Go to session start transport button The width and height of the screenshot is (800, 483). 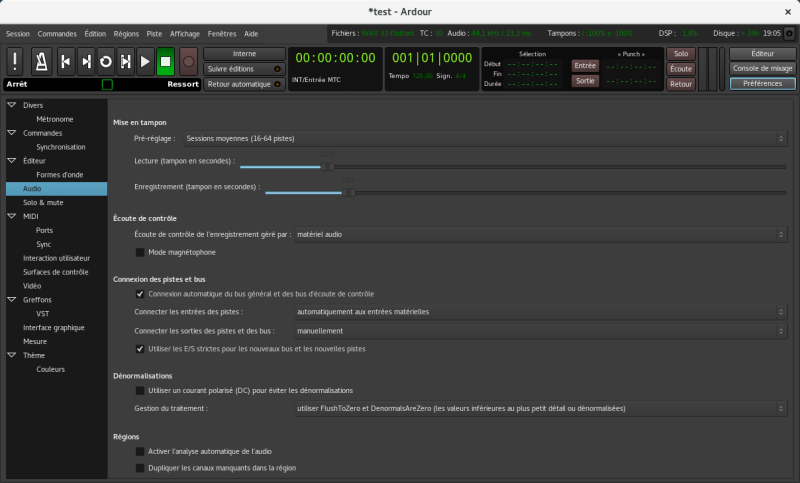point(66,62)
